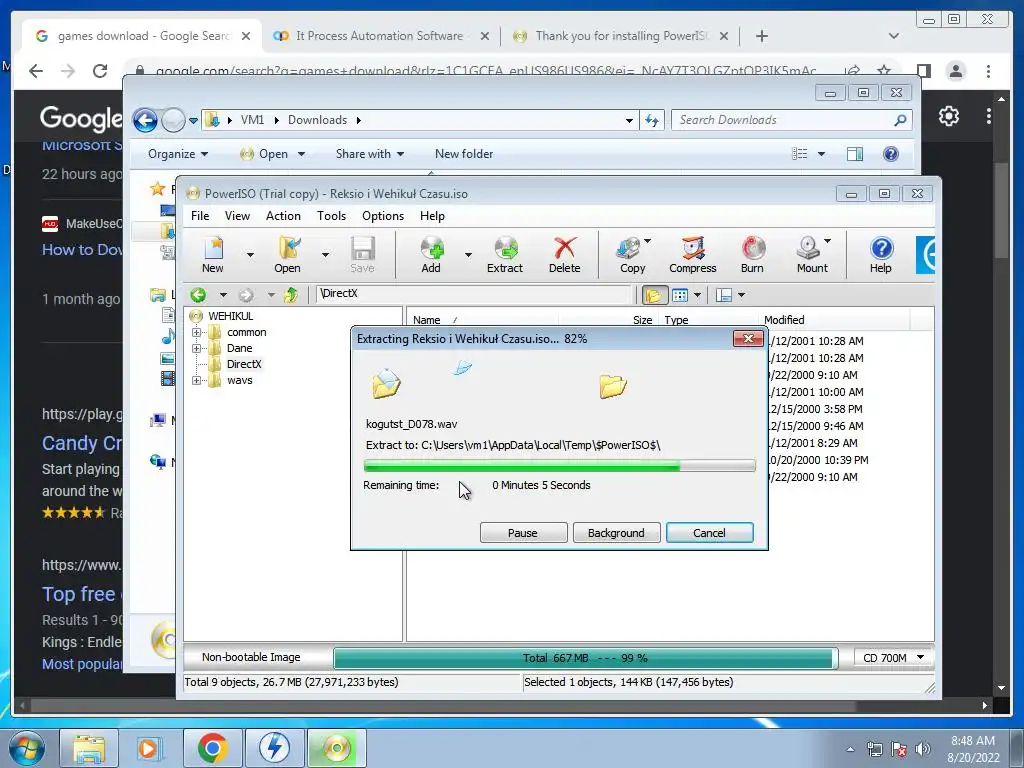Open Windows Start menu
1024x768 pixels.
[x=26, y=748]
